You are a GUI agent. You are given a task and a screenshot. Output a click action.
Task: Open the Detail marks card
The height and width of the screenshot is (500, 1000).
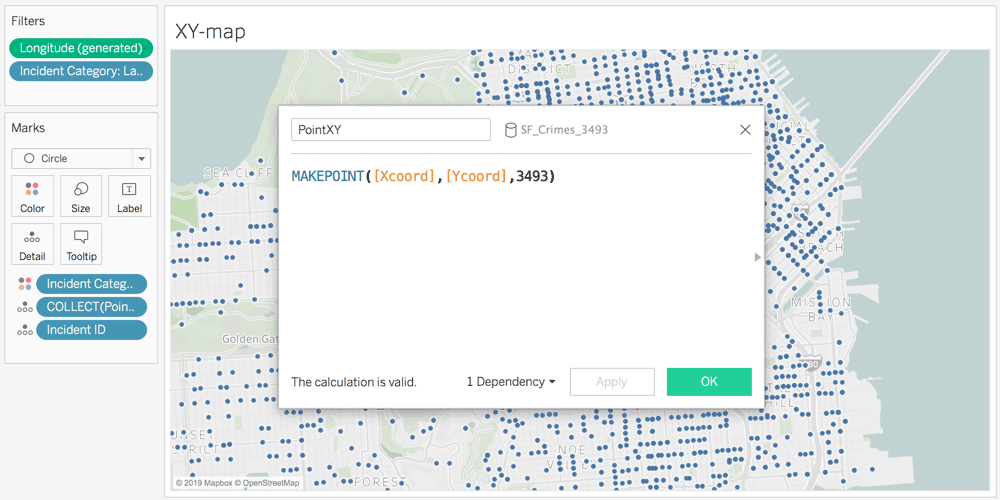pos(32,243)
